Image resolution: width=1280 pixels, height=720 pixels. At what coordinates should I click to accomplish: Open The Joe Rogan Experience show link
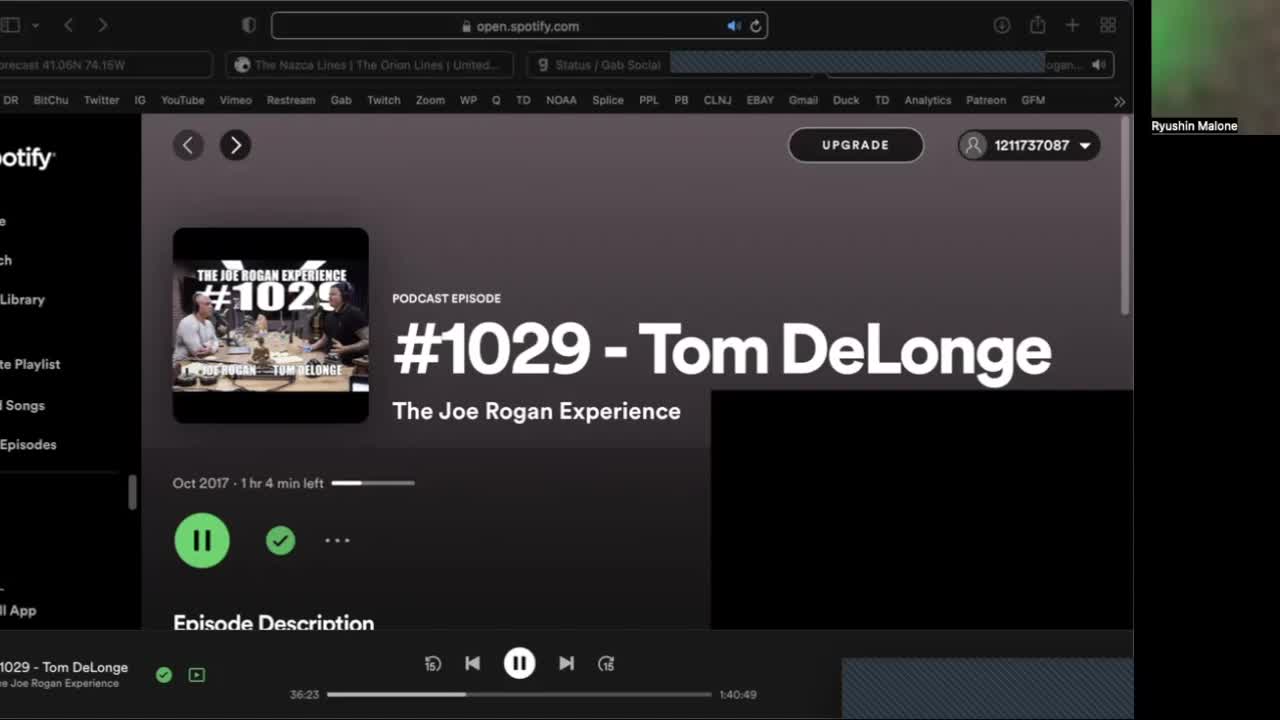(x=536, y=411)
